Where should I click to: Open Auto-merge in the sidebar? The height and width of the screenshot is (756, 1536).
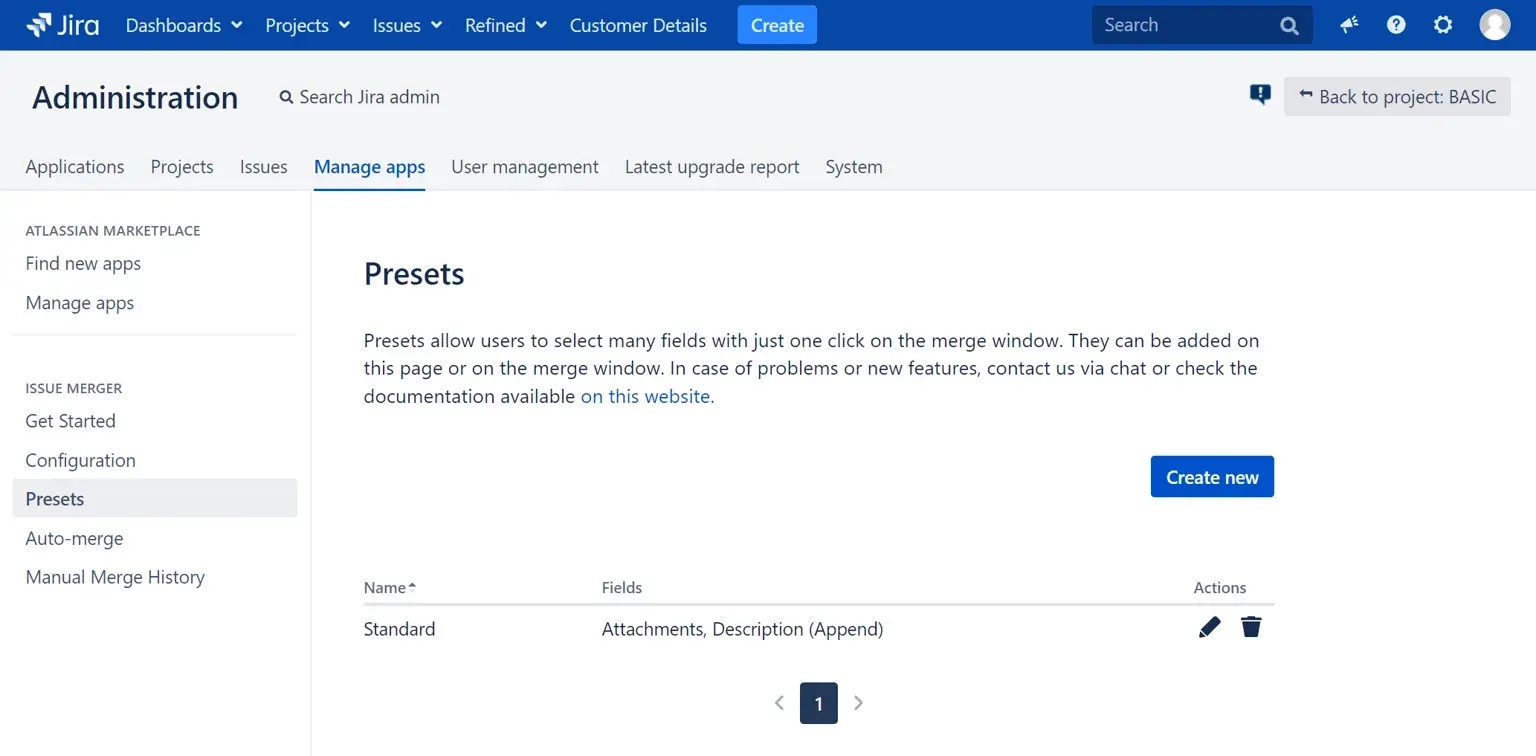[x=74, y=538]
